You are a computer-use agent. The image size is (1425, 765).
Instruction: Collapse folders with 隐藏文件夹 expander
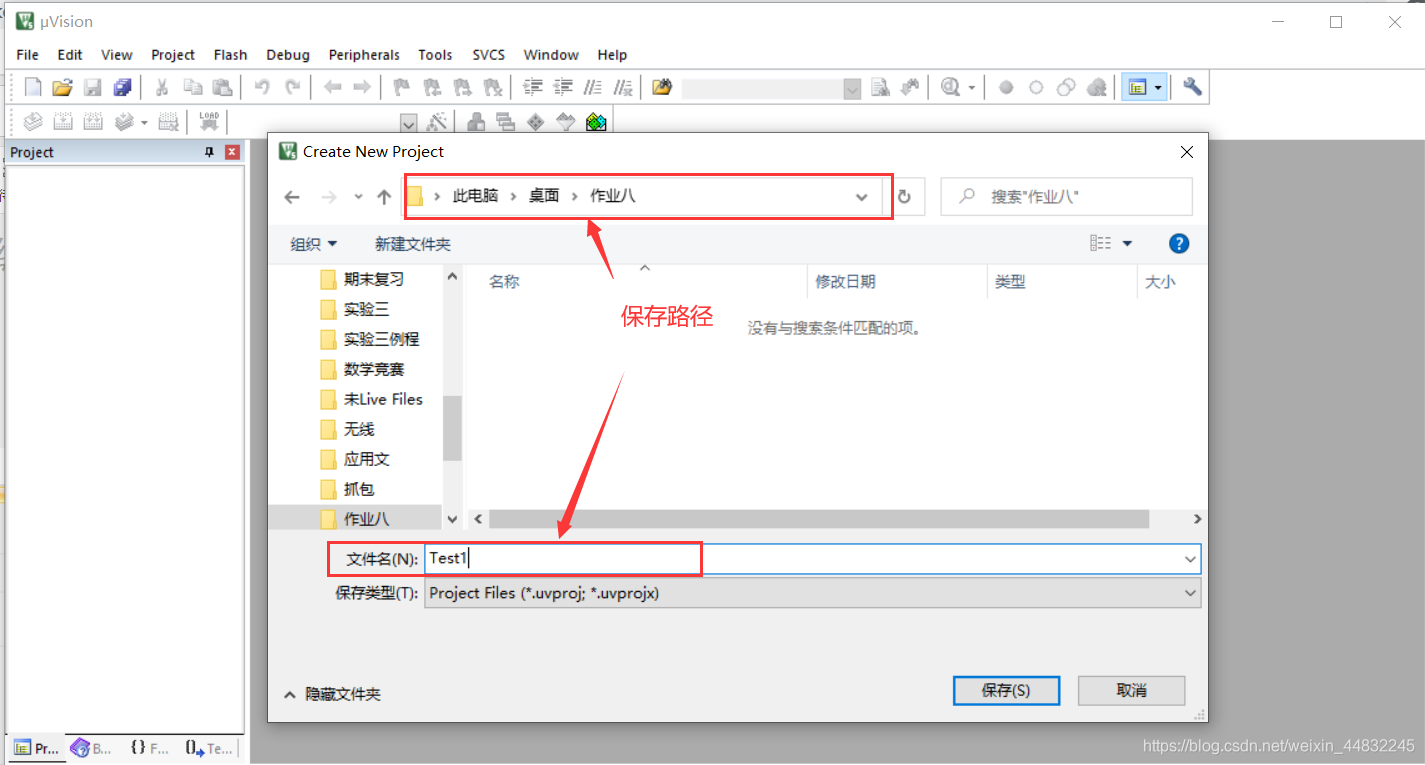tap(332, 694)
